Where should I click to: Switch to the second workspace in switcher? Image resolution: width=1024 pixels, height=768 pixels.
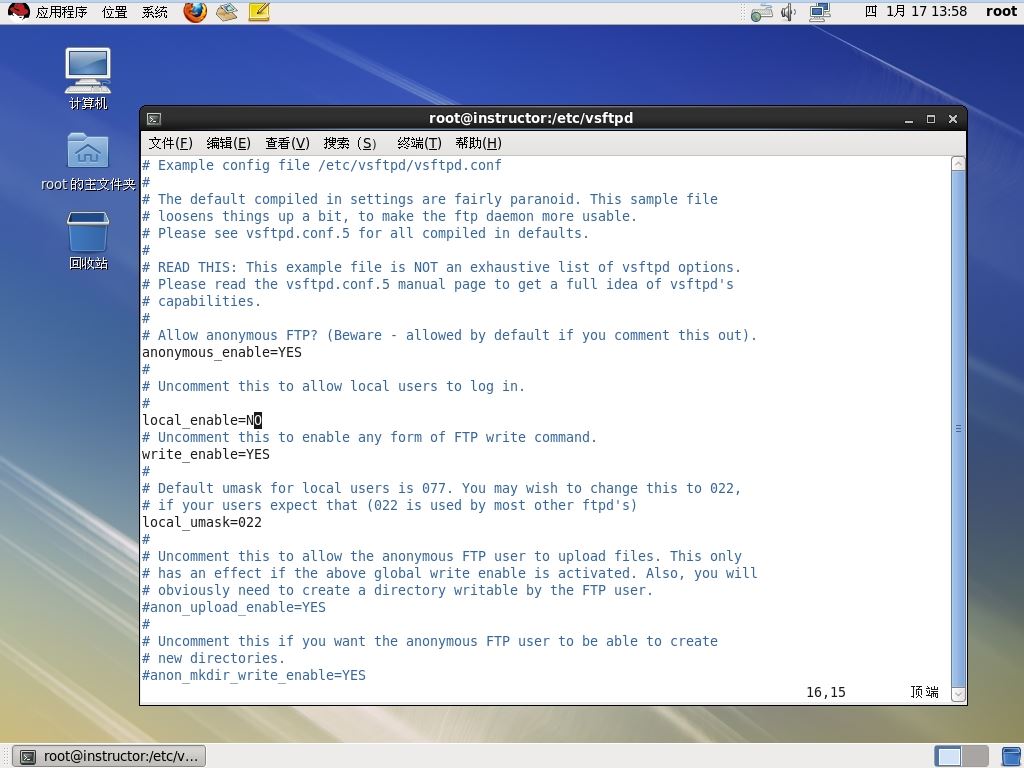click(975, 756)
